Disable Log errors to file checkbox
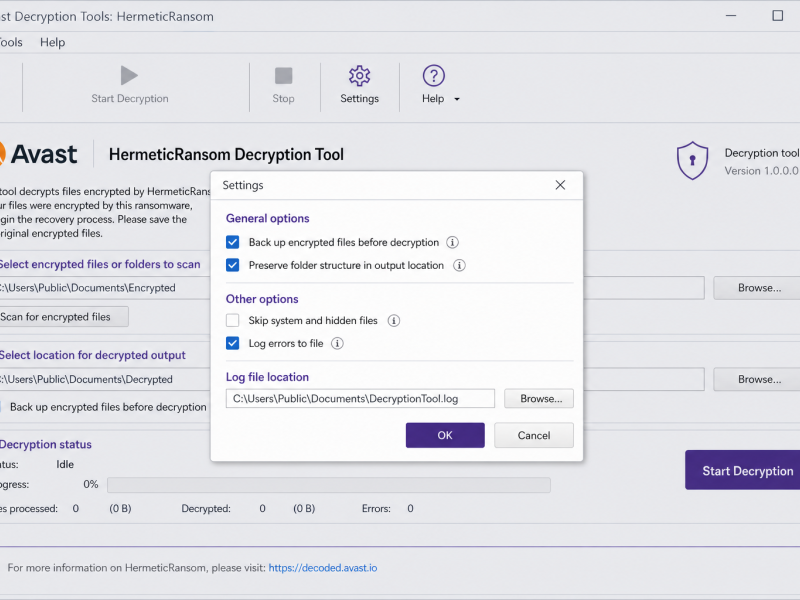This screenshot has width=800, height=600. [233, 343]
